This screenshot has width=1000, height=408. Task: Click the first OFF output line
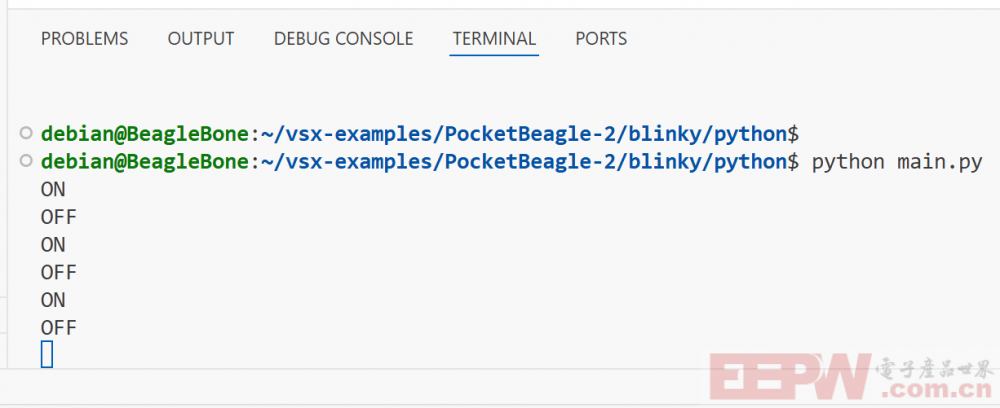59,217
